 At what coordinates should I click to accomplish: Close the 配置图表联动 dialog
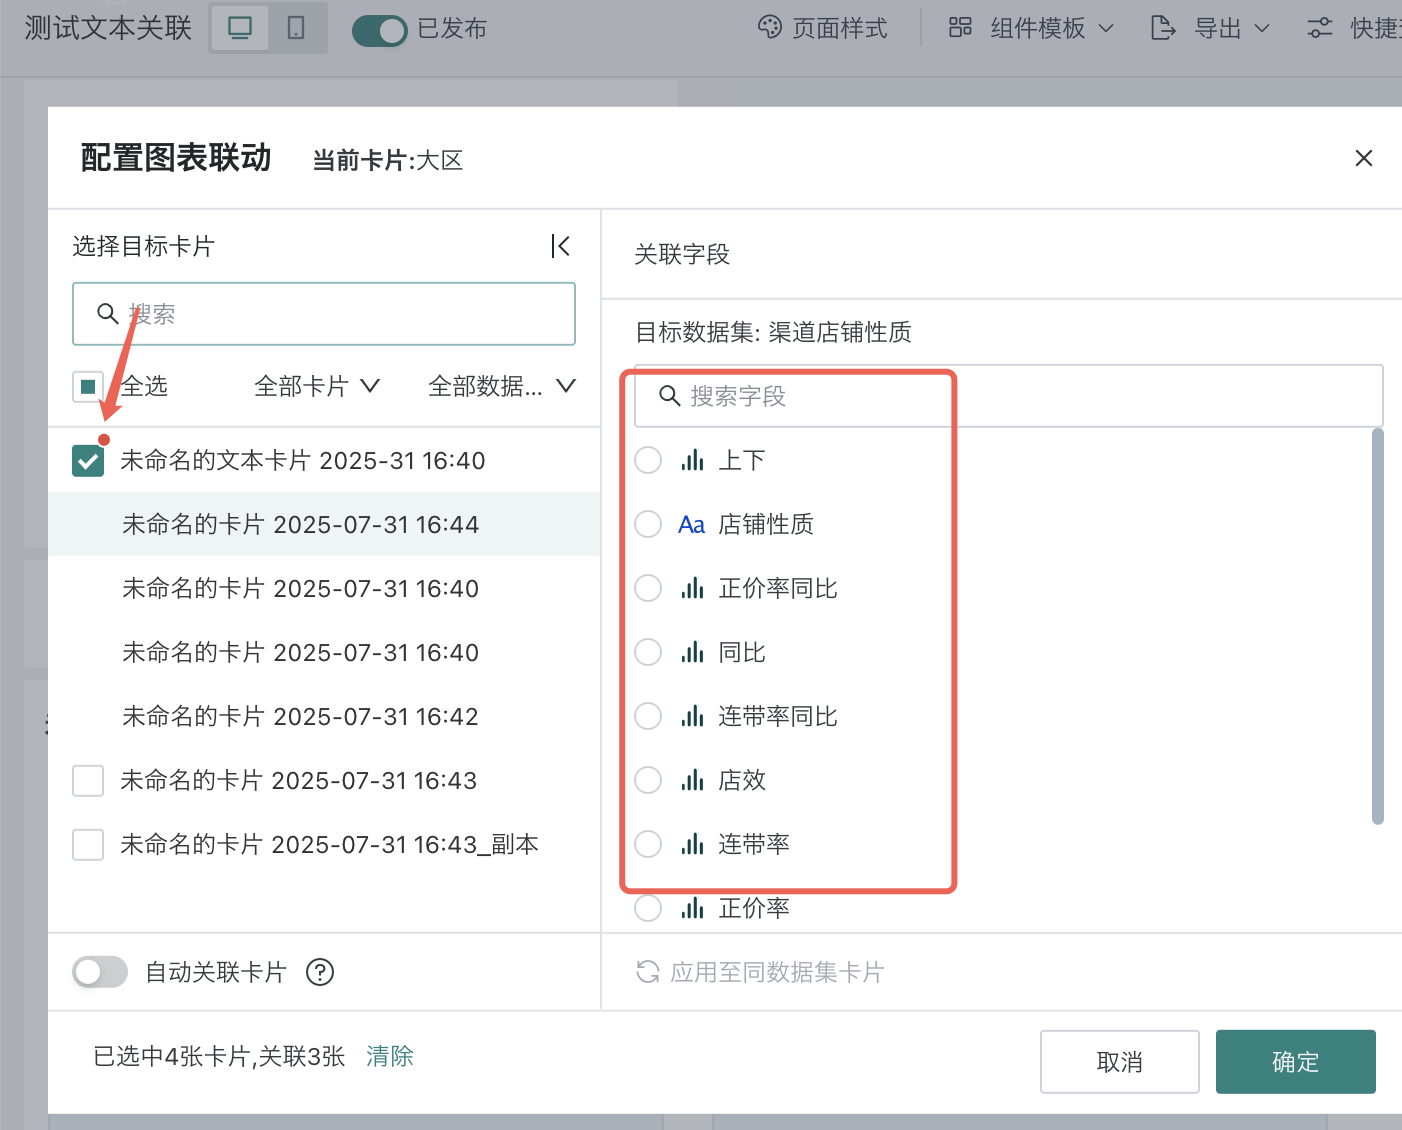[1363, 158]
